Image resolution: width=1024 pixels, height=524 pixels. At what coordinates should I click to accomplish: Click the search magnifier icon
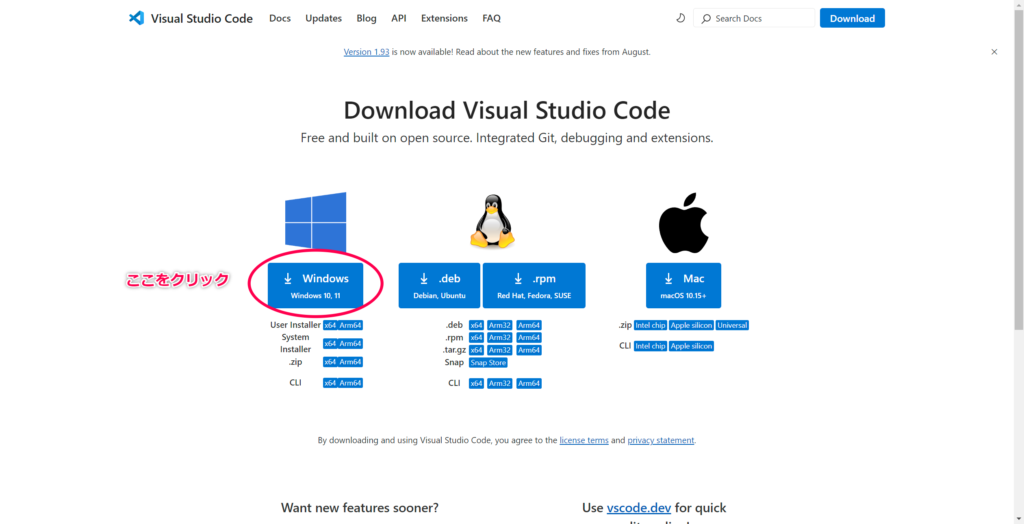coord(706,18)
